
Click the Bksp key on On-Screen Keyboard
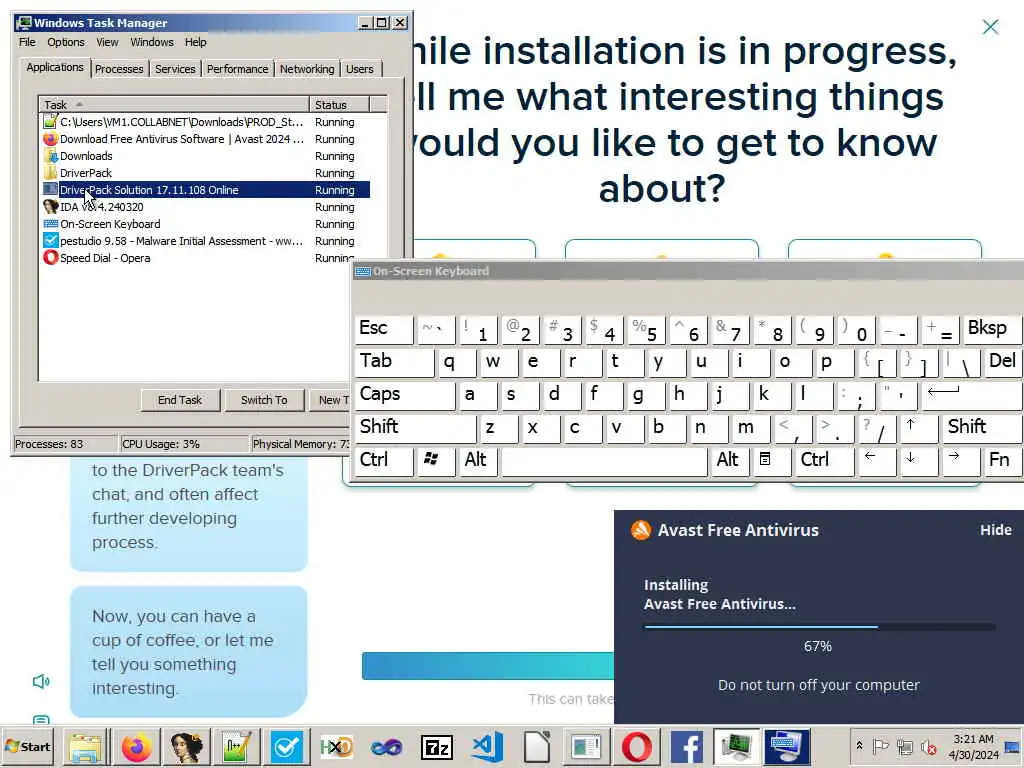click(991, 329)
